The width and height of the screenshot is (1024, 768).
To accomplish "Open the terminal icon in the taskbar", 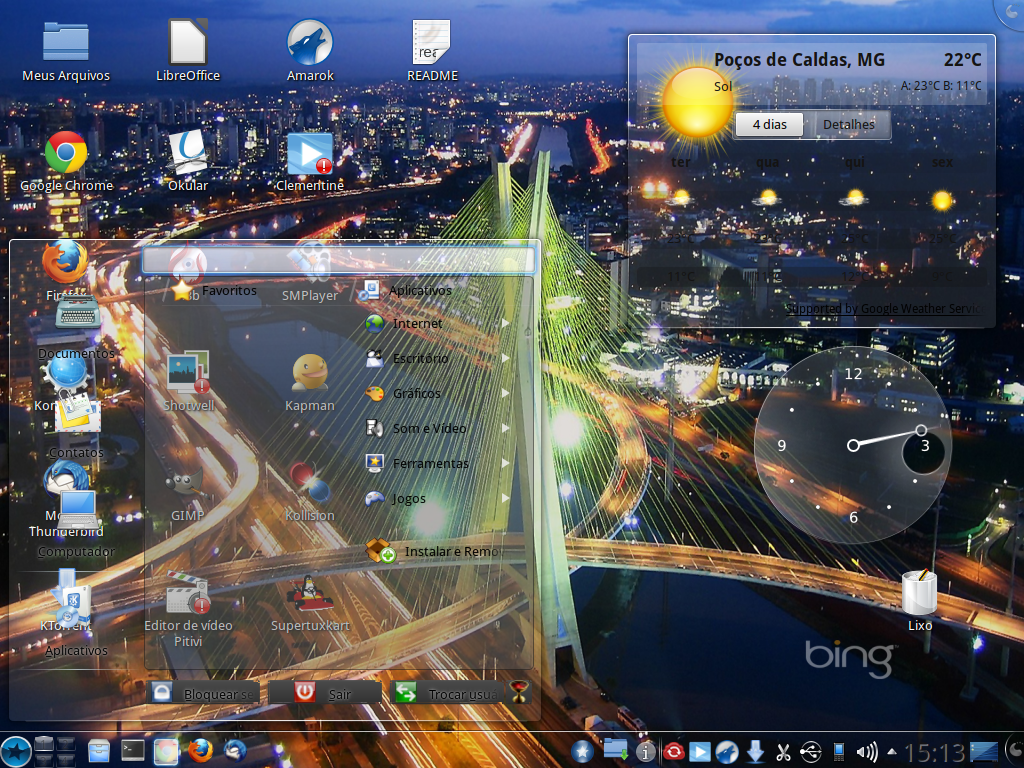I will pyautogui.click(x=133, y=750).
